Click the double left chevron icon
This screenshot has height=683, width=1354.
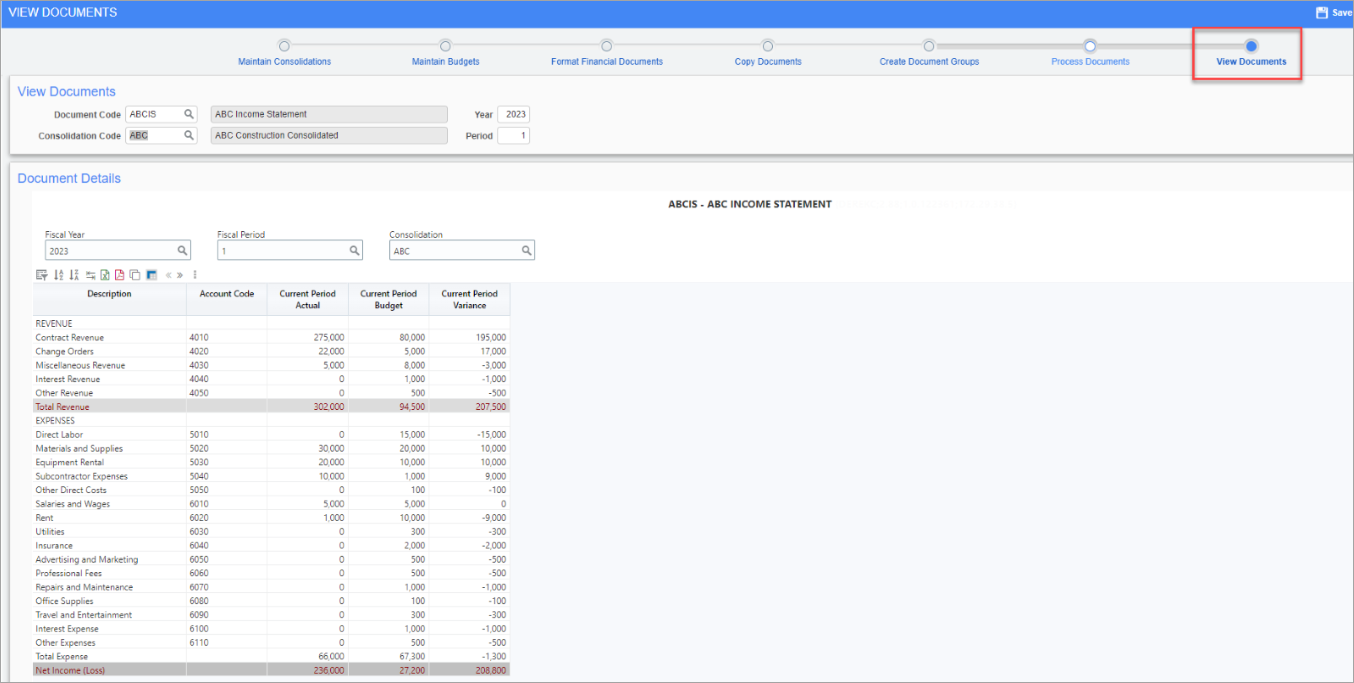169,275
